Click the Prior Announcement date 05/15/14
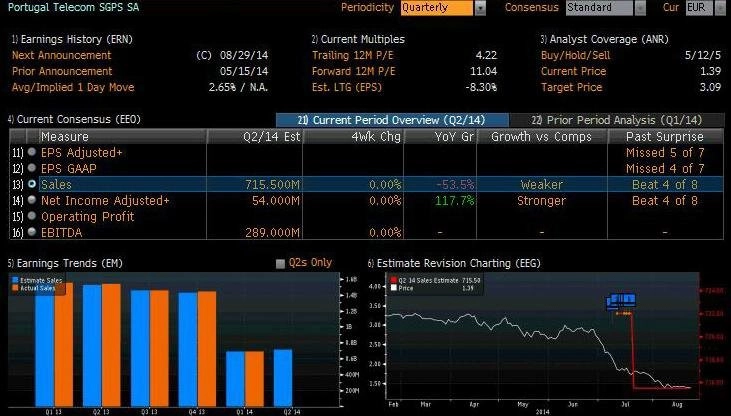731x416 pixels. click(x=244, y=71)
